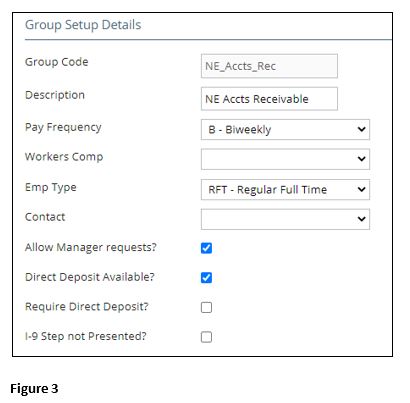Open the Workers Comp dropdown
The width and height of the screenshot is (410, 403).
point(285,159)
